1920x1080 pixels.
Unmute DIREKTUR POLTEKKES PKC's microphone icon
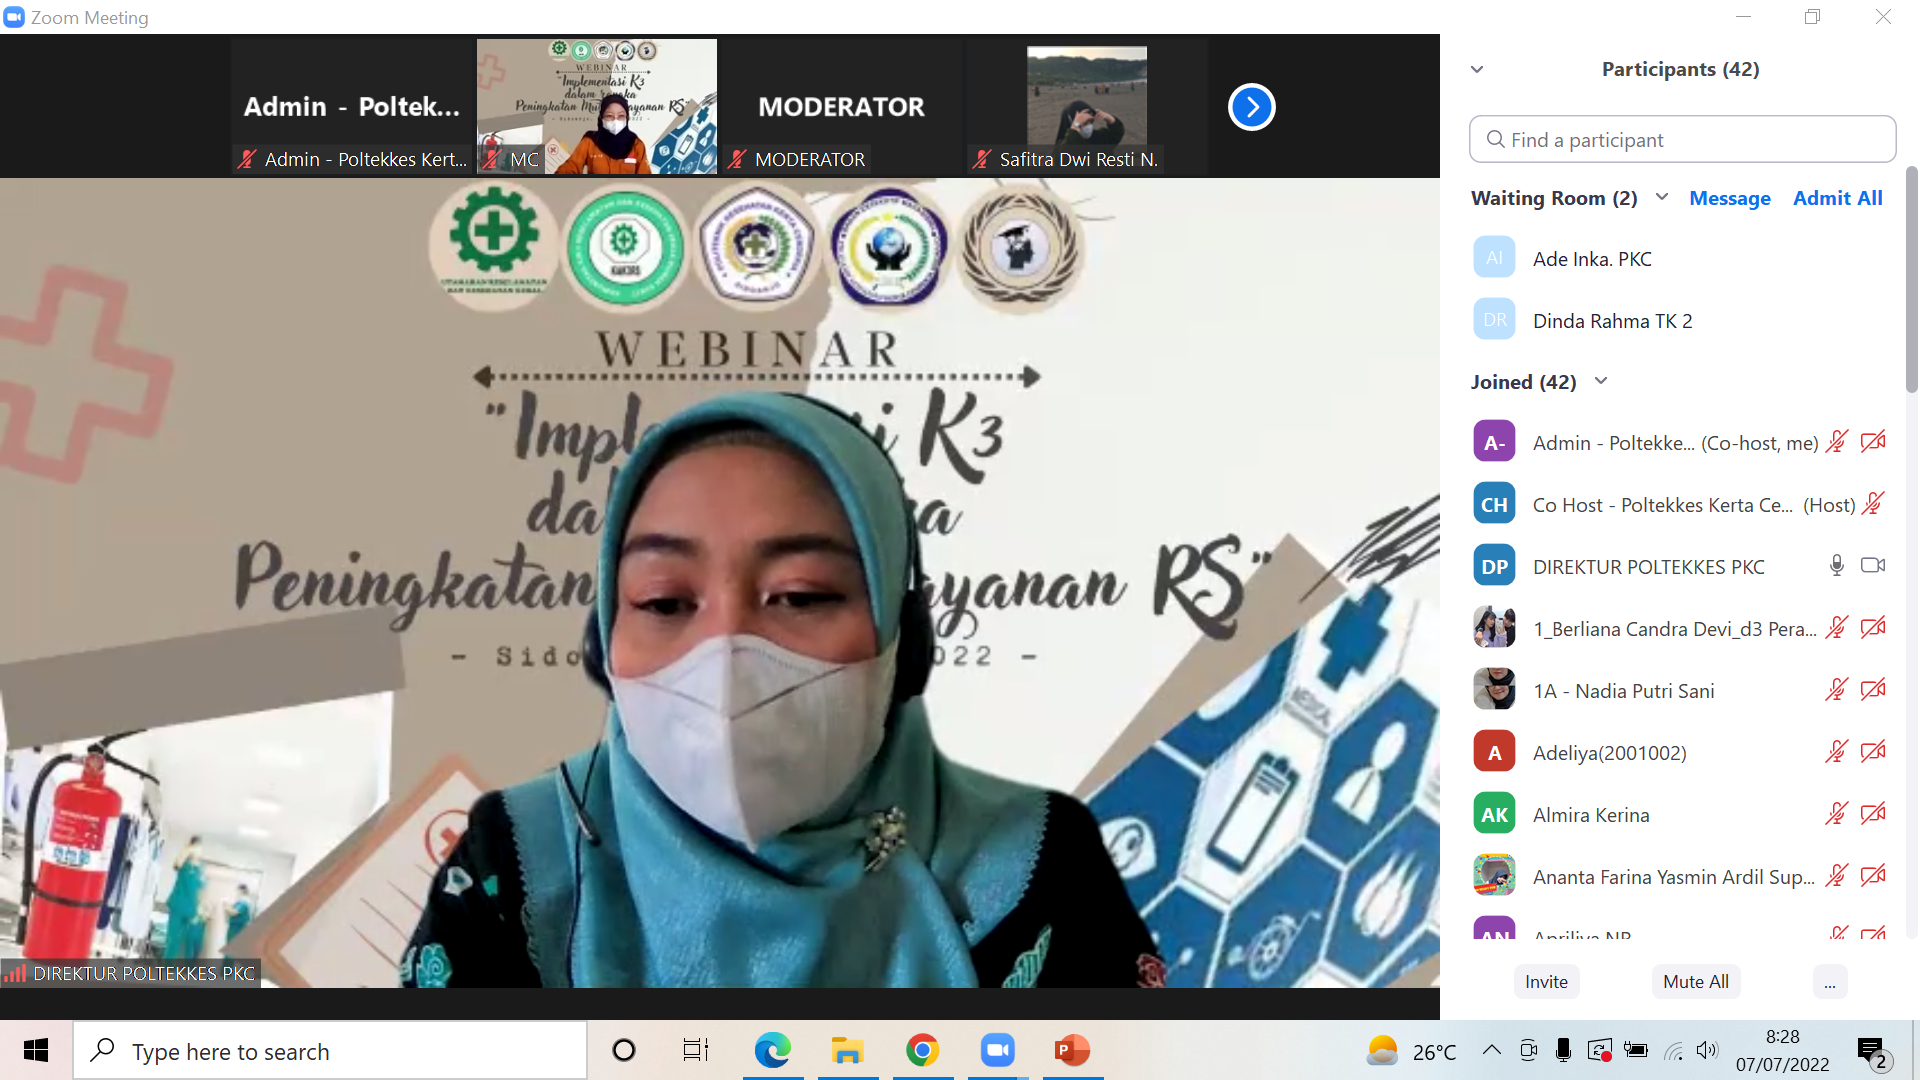pyautogui.click(x=1837, y=565)
